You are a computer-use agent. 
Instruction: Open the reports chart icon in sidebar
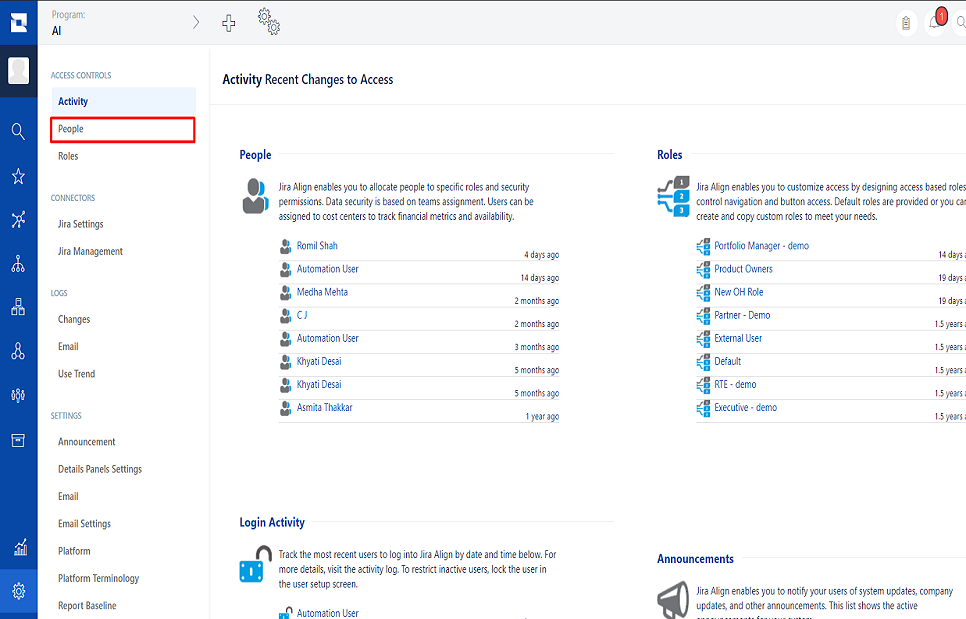click(18, 547)
